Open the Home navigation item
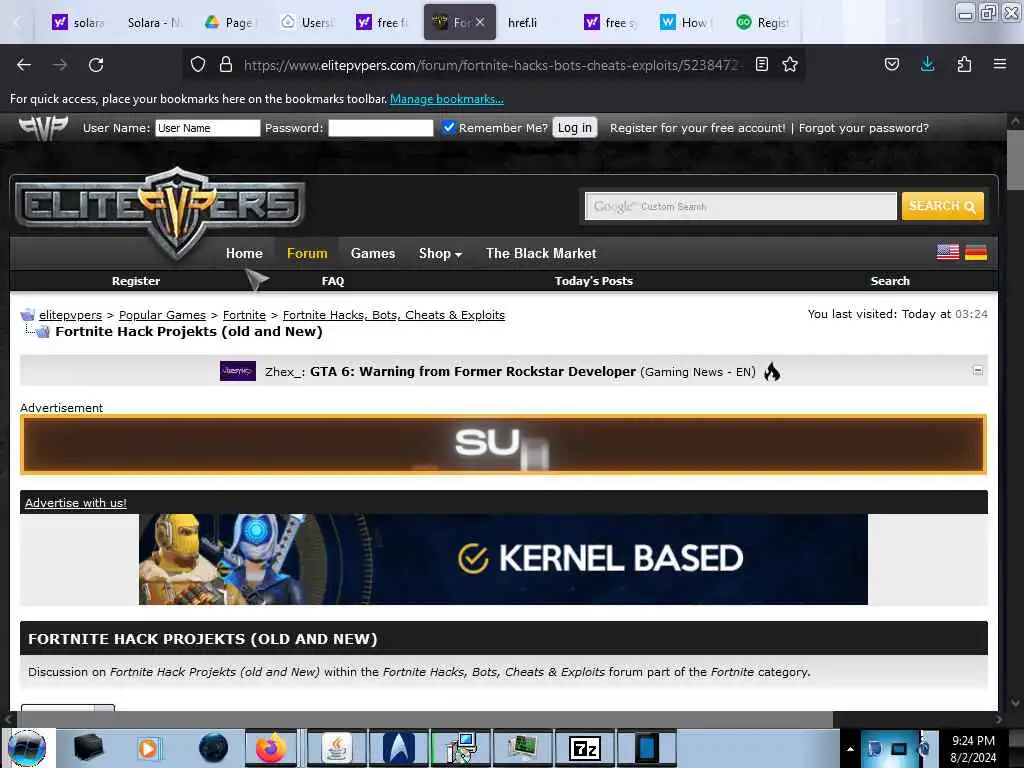Viewport: 1024px width, 768px height. click(244, 253)
